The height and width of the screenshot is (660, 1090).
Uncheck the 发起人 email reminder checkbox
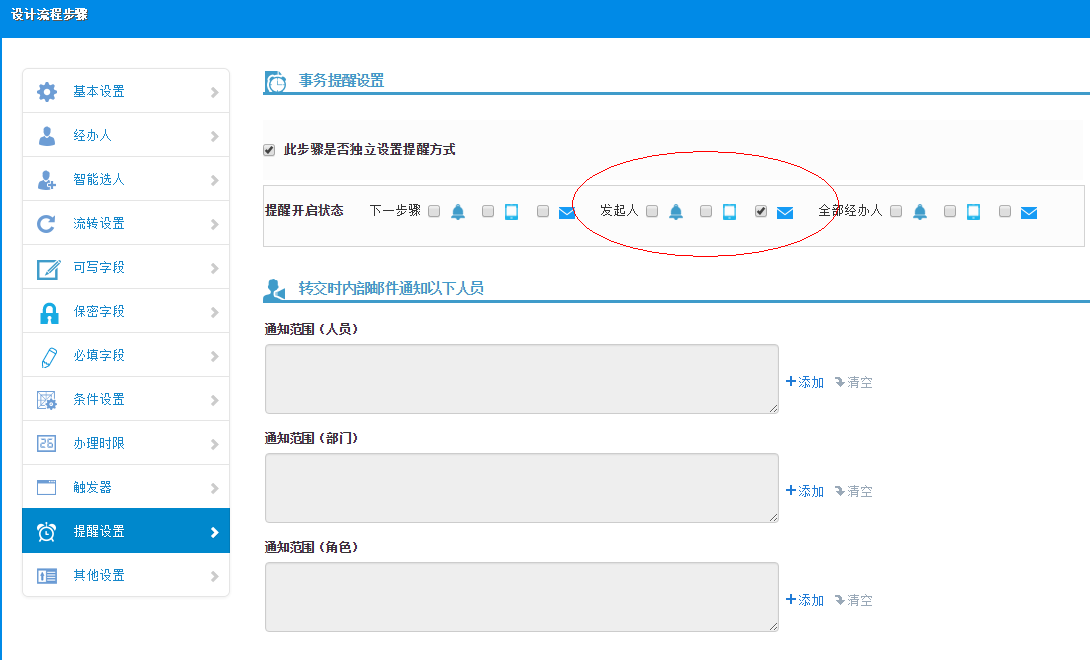point(761,211)
